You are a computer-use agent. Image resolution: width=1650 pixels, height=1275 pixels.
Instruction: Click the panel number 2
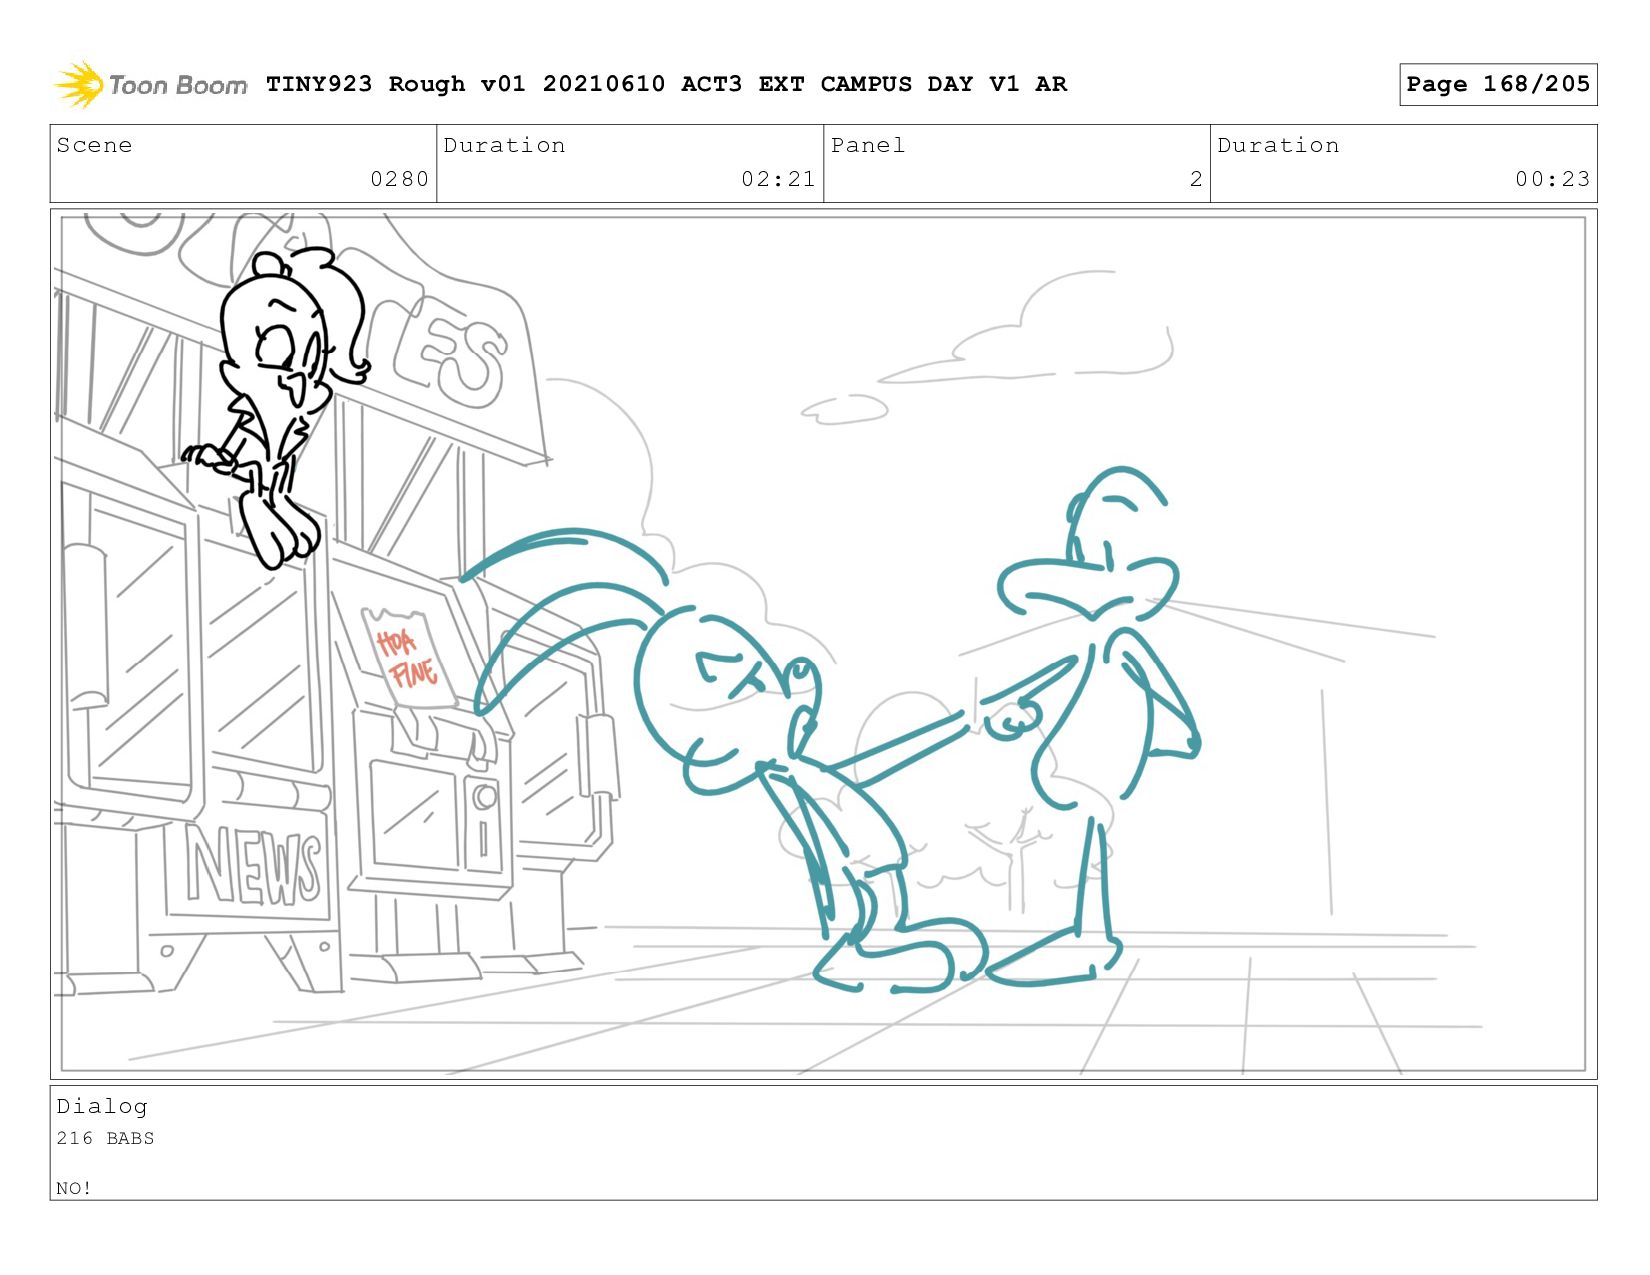(x=1196, y=179)
